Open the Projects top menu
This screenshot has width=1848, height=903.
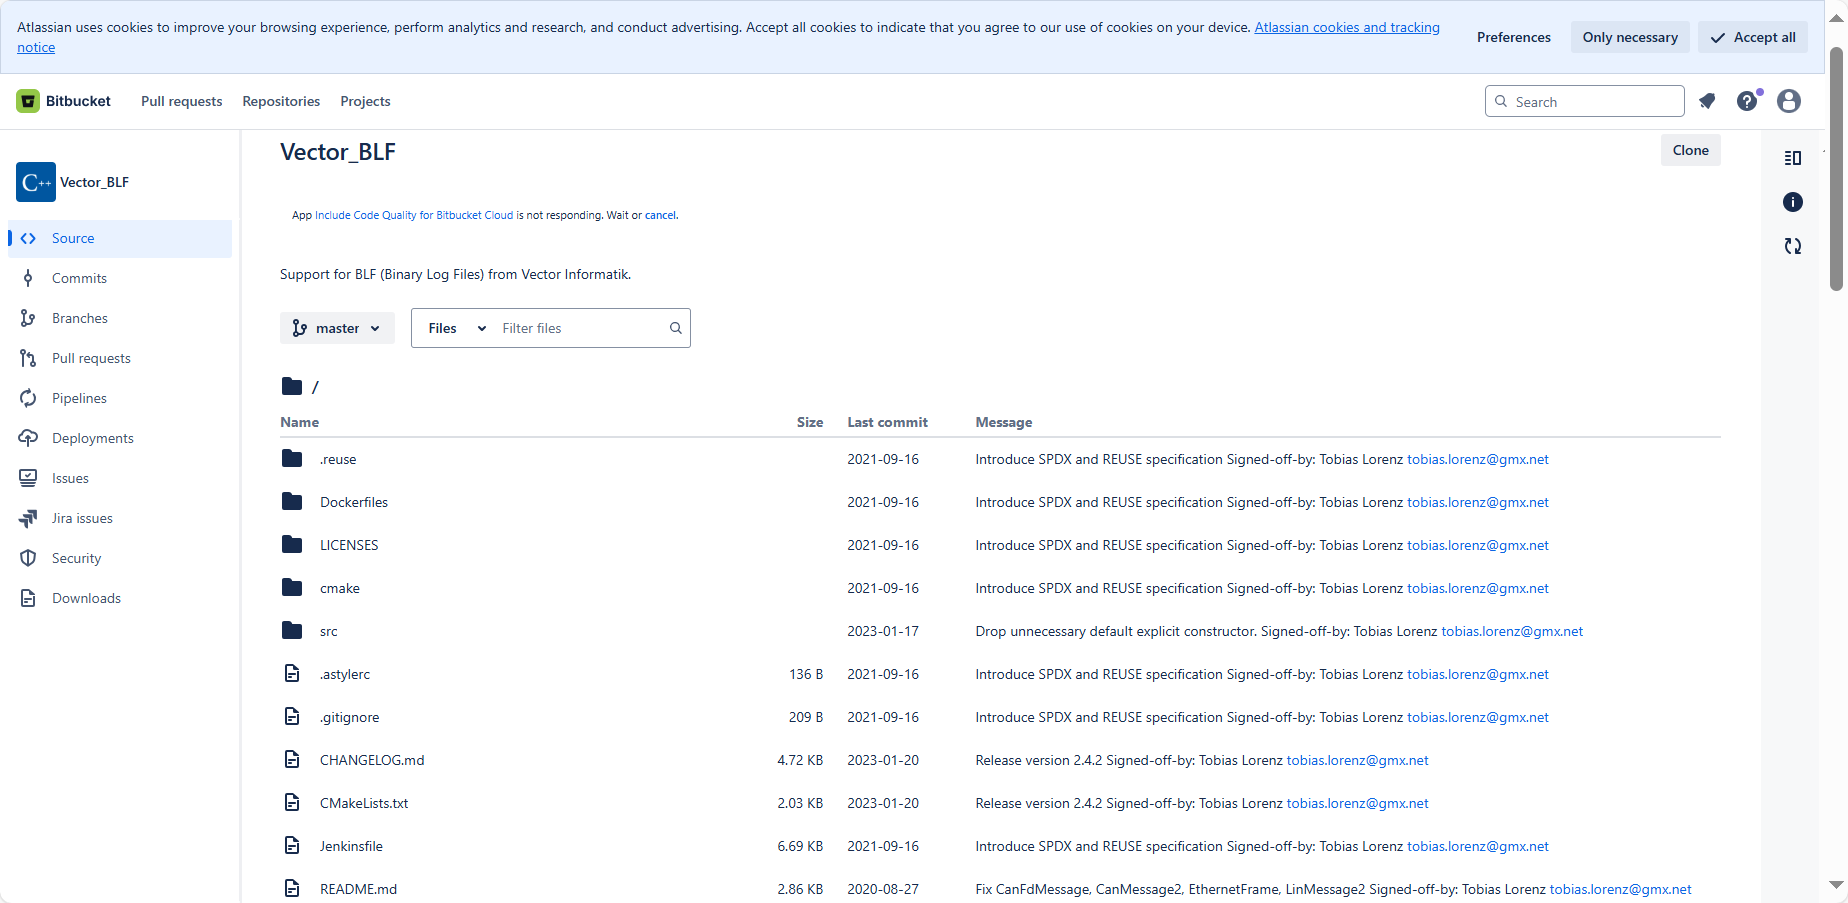(x=365, y=101)
